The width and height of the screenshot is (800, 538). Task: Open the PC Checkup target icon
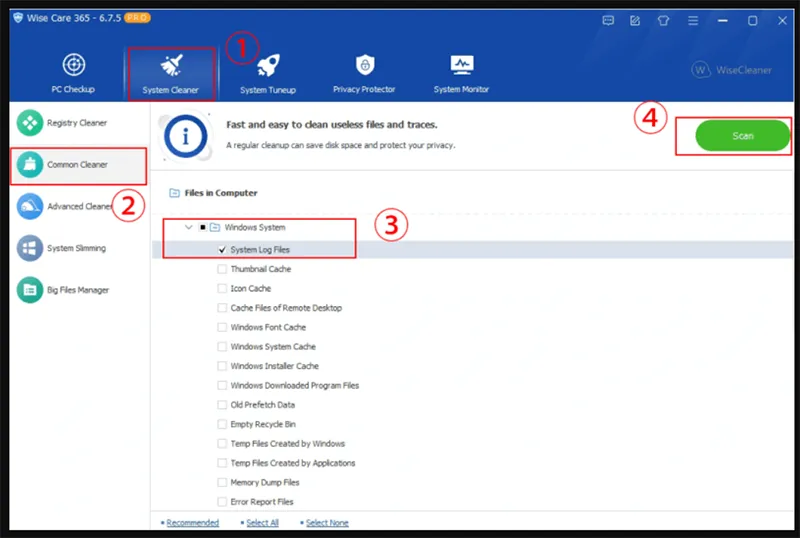coord(74,65)
